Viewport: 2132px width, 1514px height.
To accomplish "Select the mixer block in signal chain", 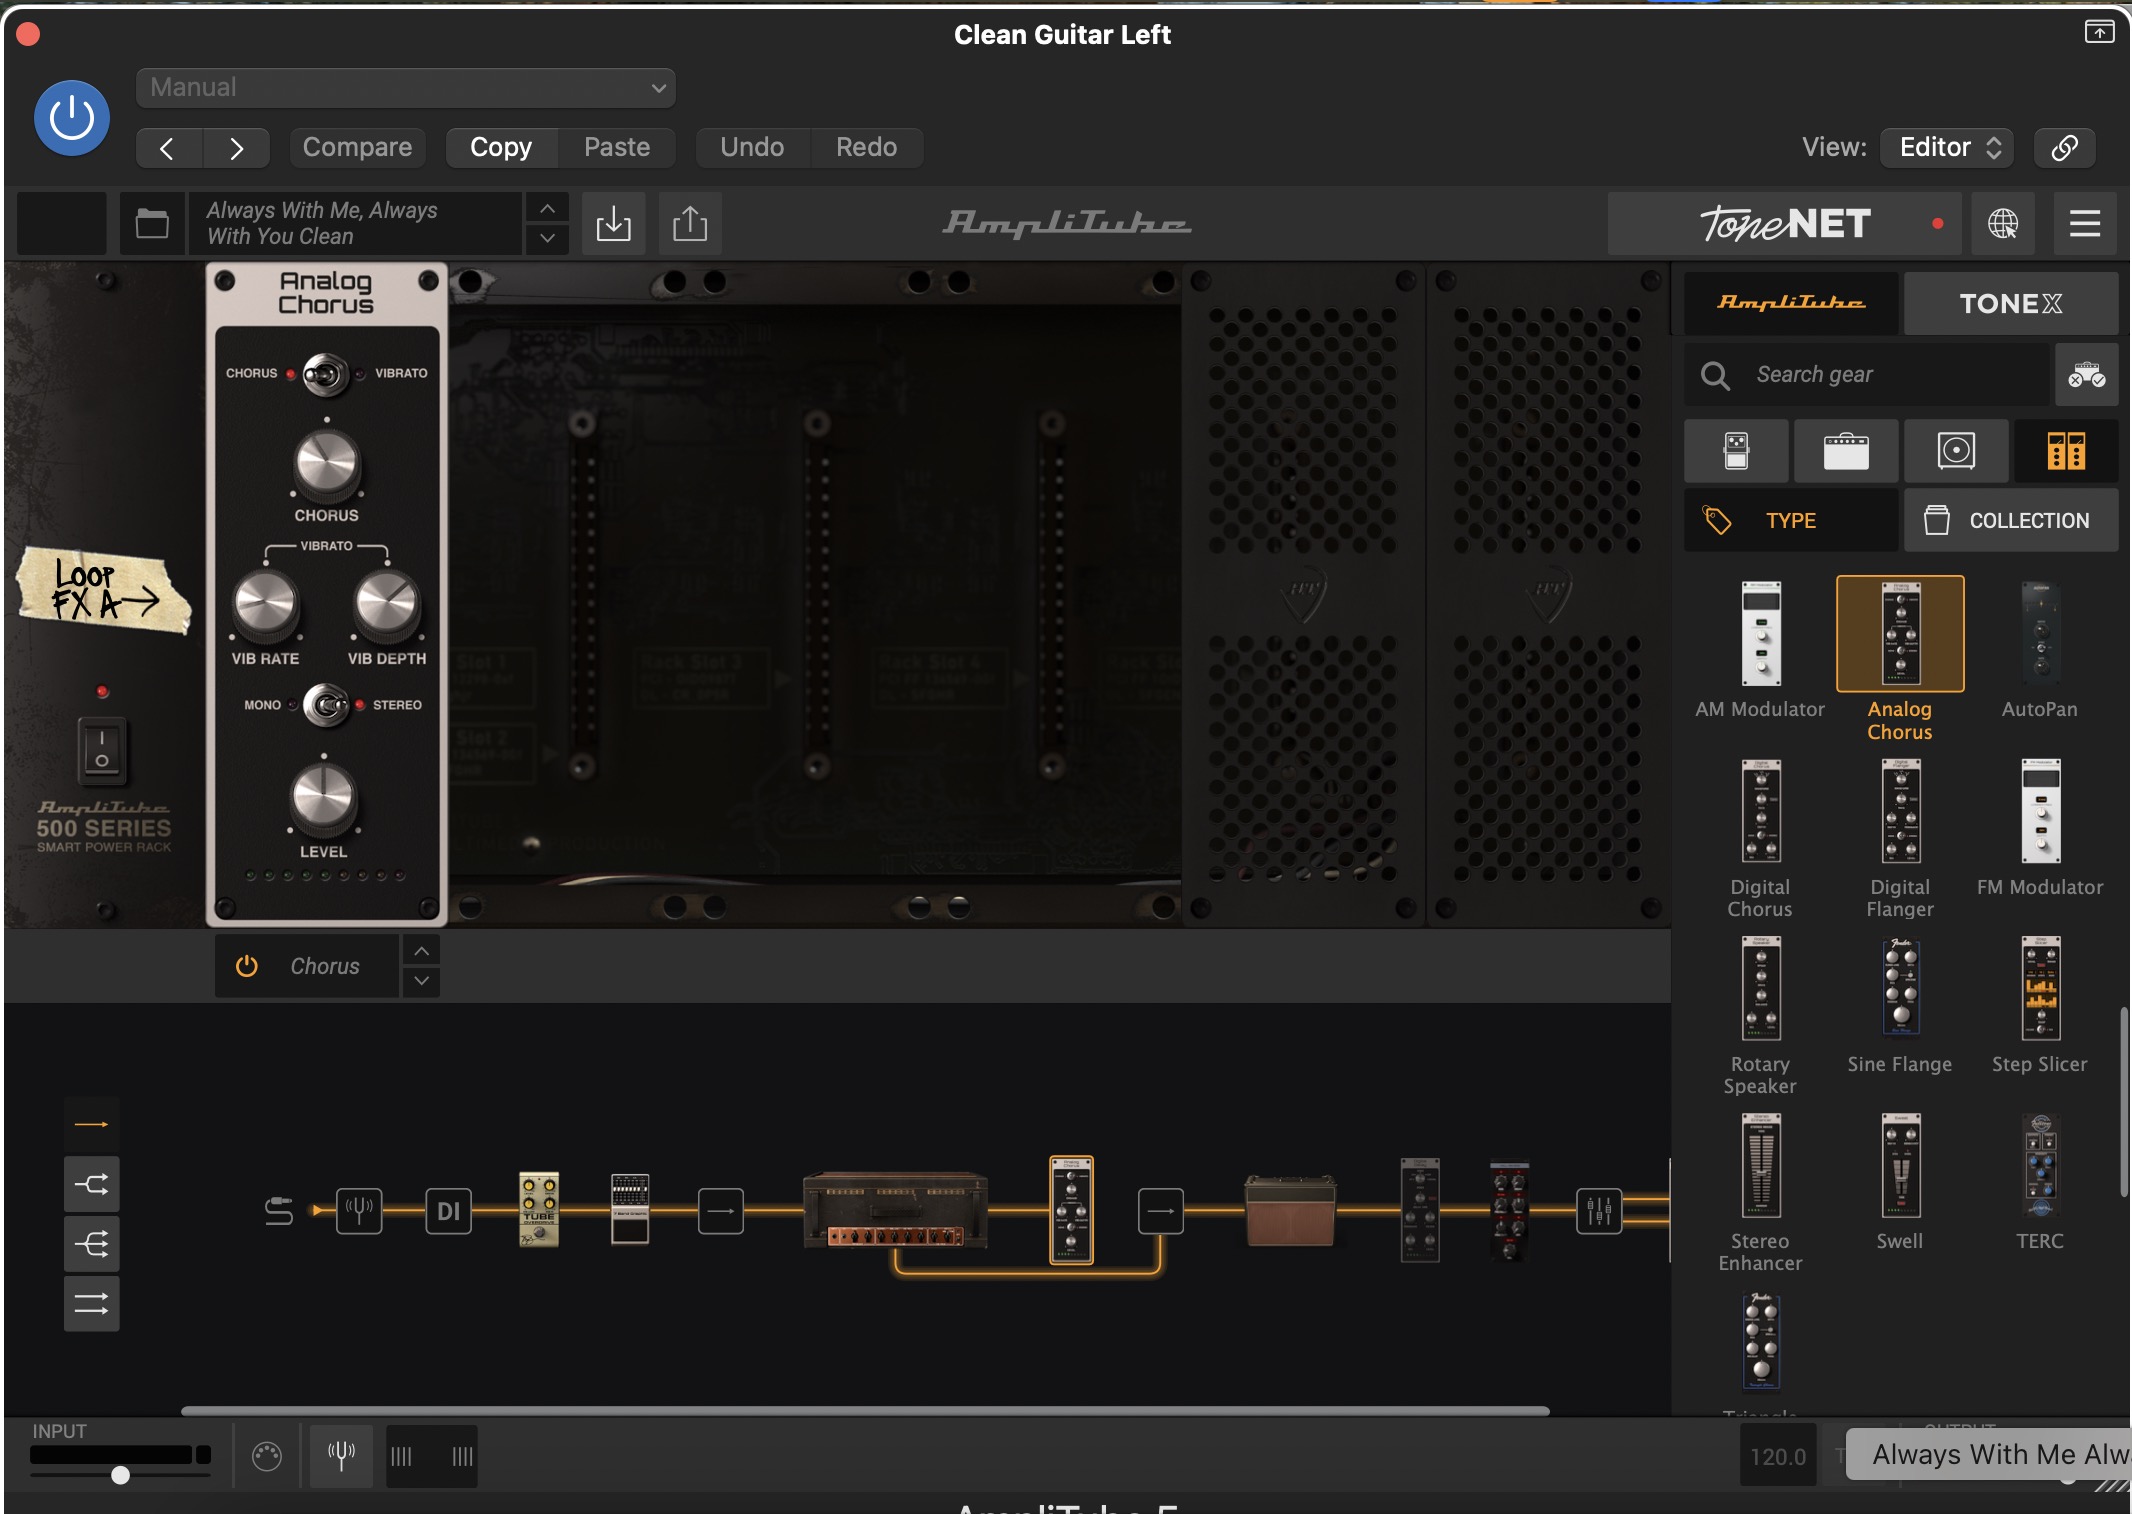I will [x=1599, y=1211].
